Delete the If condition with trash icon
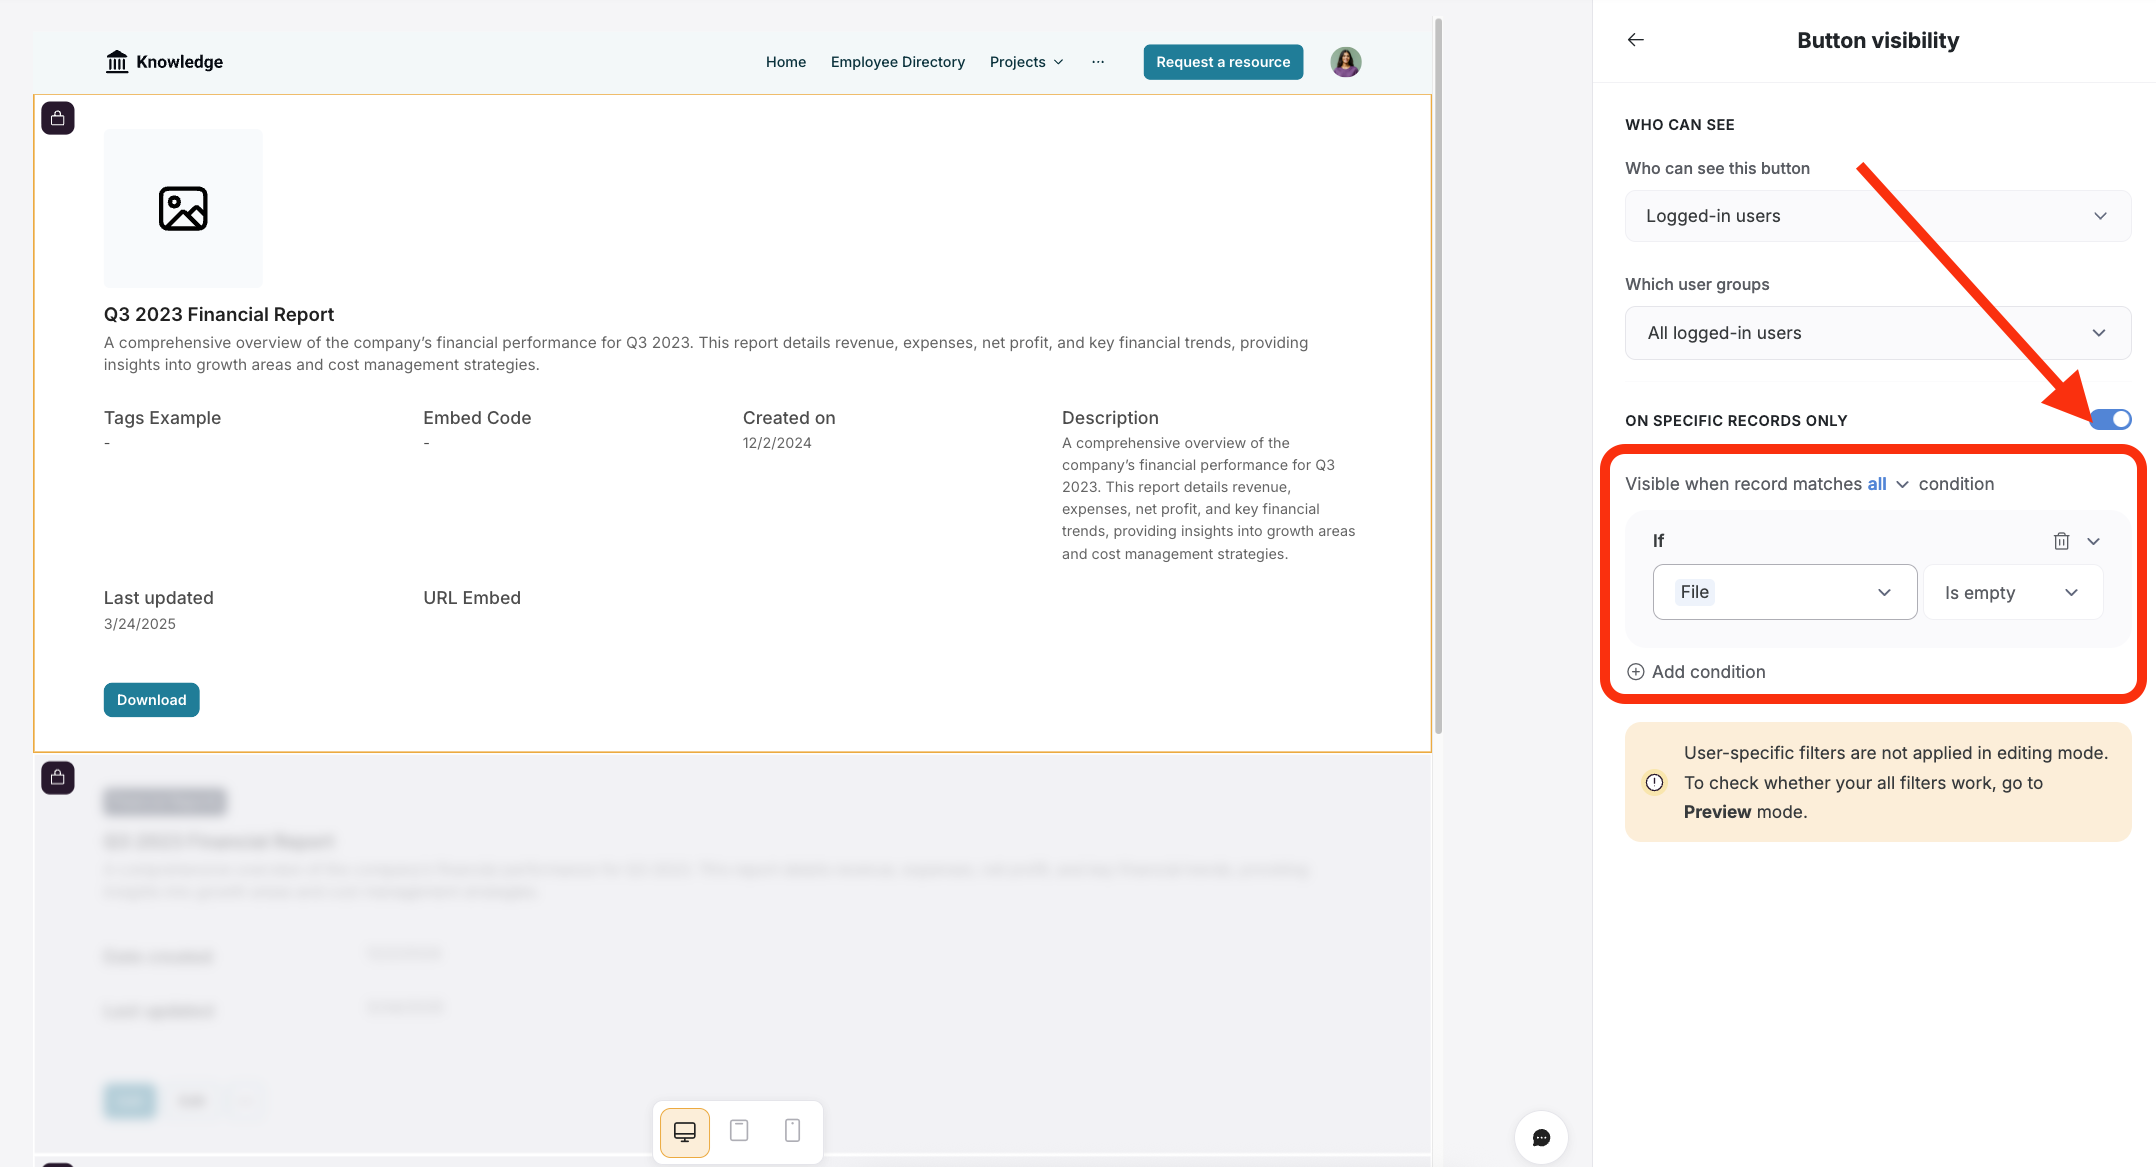The width and height of the screenshot is (2156, 1167). click(2061, 541)
